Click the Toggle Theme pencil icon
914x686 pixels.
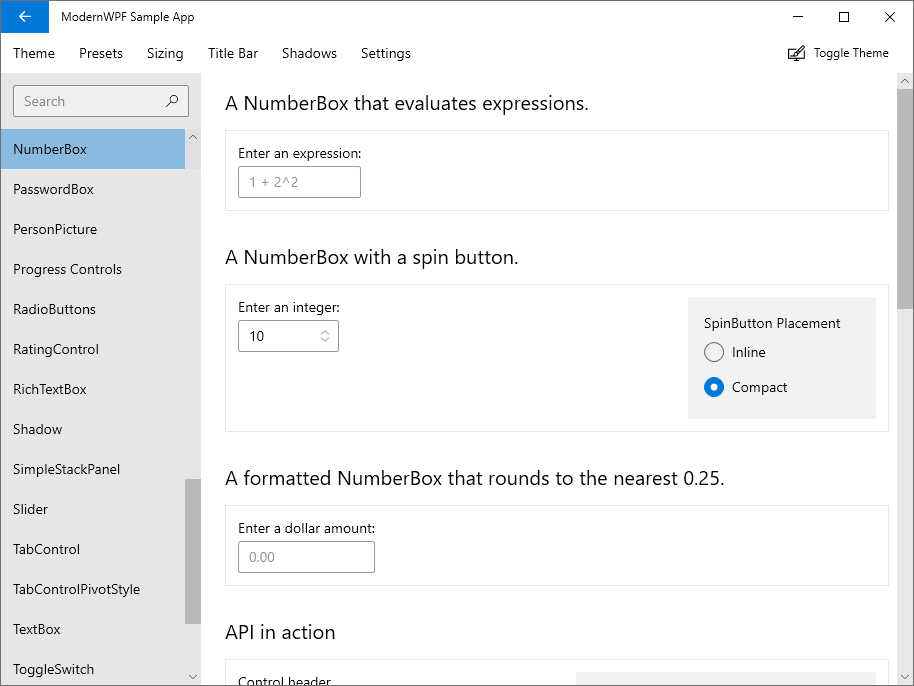(795, 52)
